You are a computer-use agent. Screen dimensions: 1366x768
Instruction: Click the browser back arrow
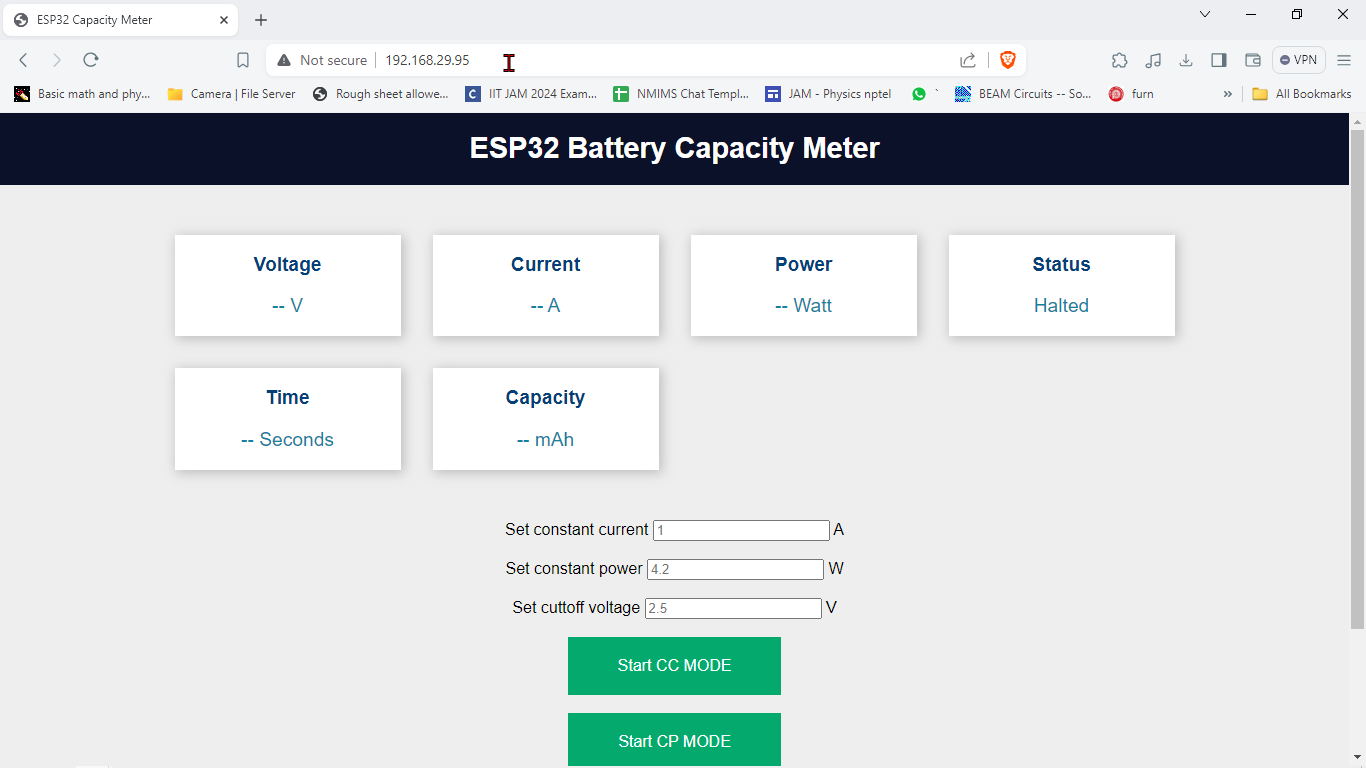[24, 60]
